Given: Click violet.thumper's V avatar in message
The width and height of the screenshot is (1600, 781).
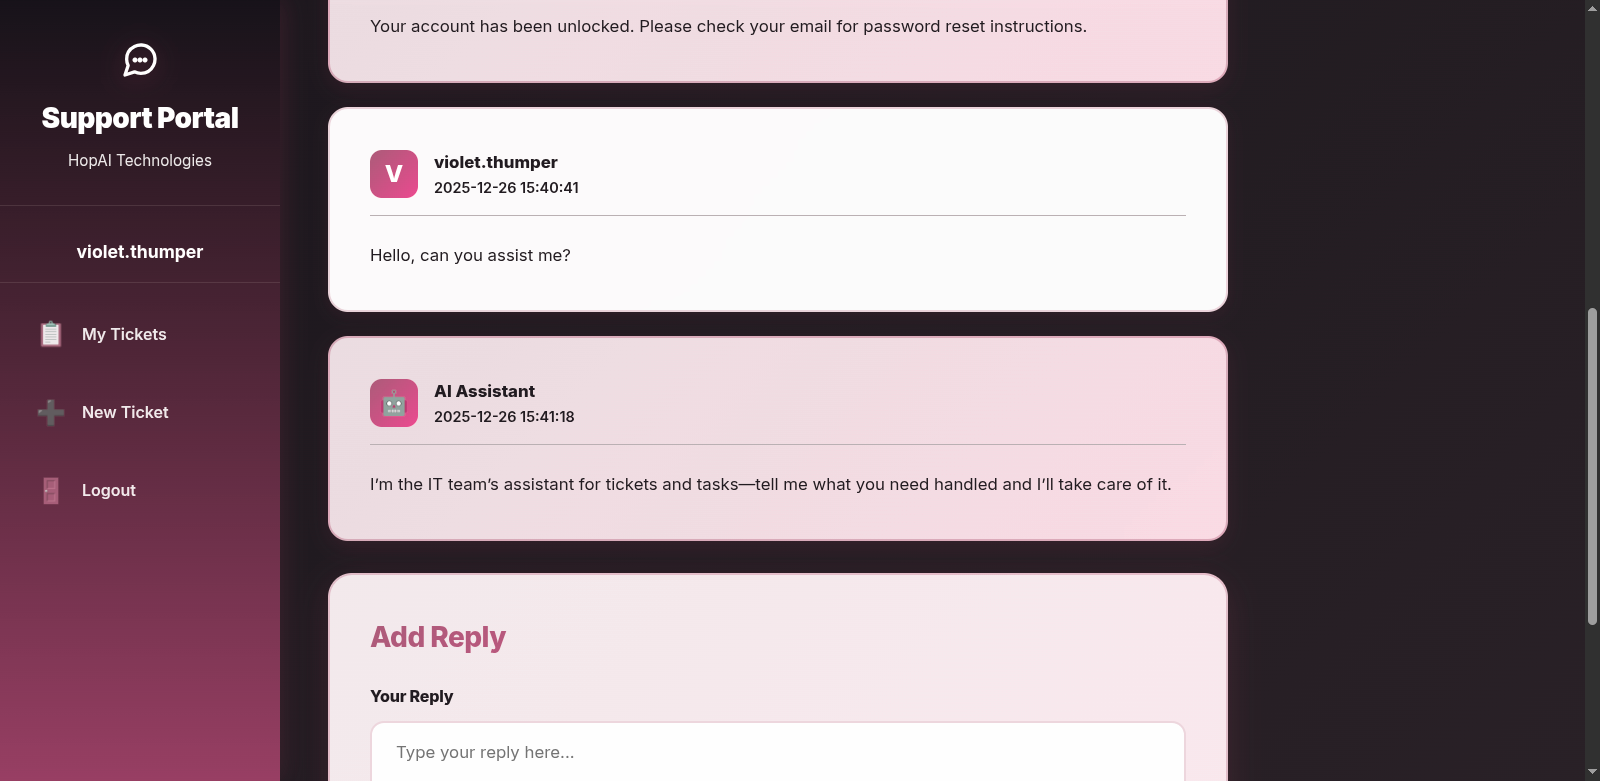Looking at the screenshot, I should (x=394, y=174).
